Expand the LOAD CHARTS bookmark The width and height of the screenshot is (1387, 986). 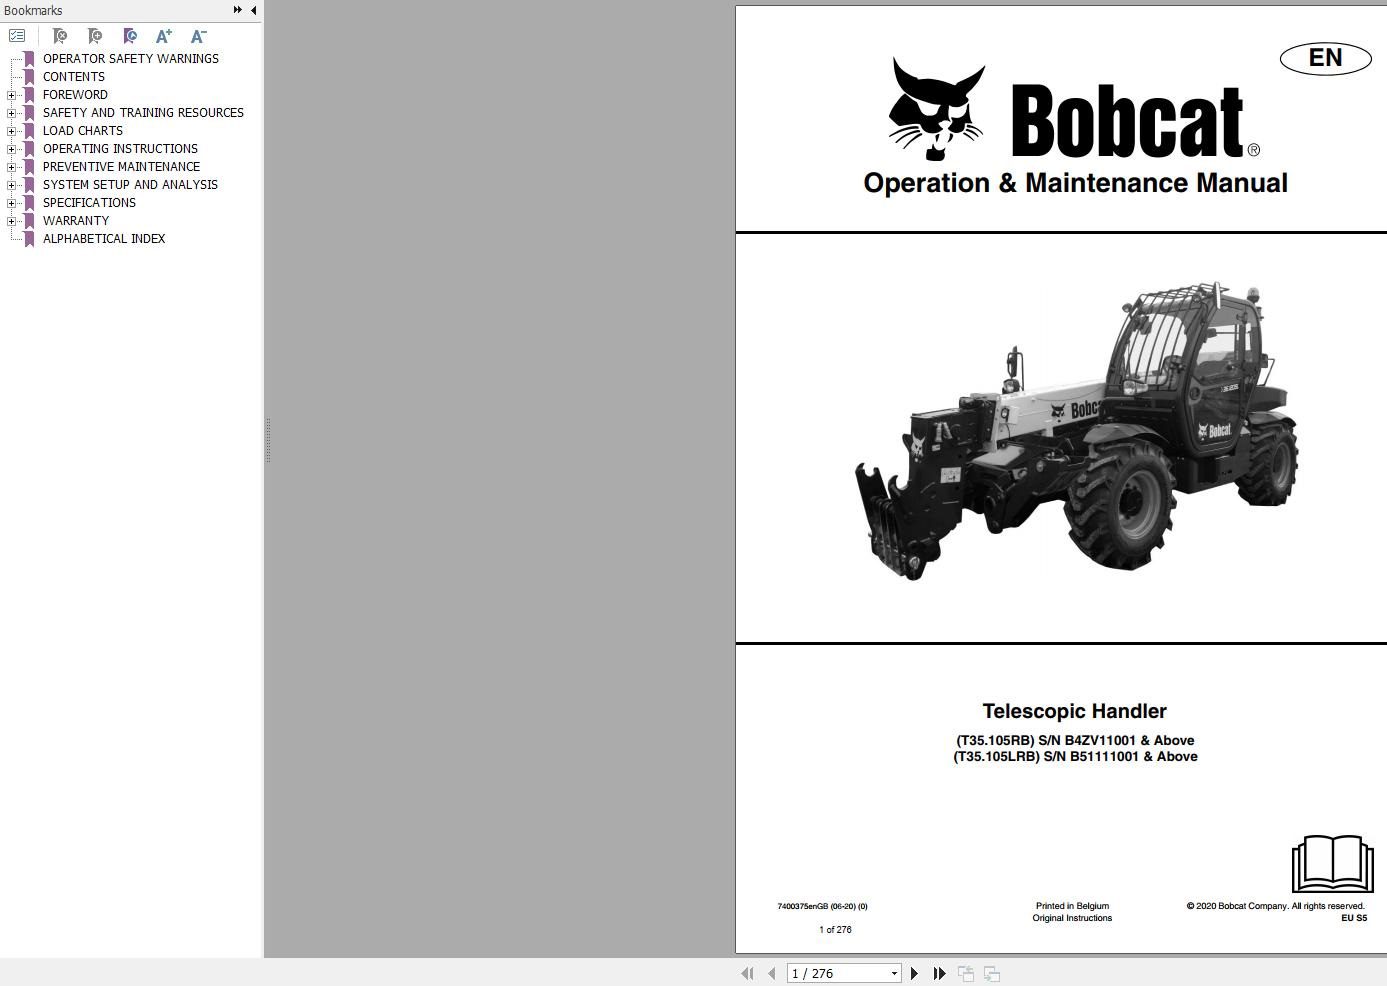click(x=10, y=130)
